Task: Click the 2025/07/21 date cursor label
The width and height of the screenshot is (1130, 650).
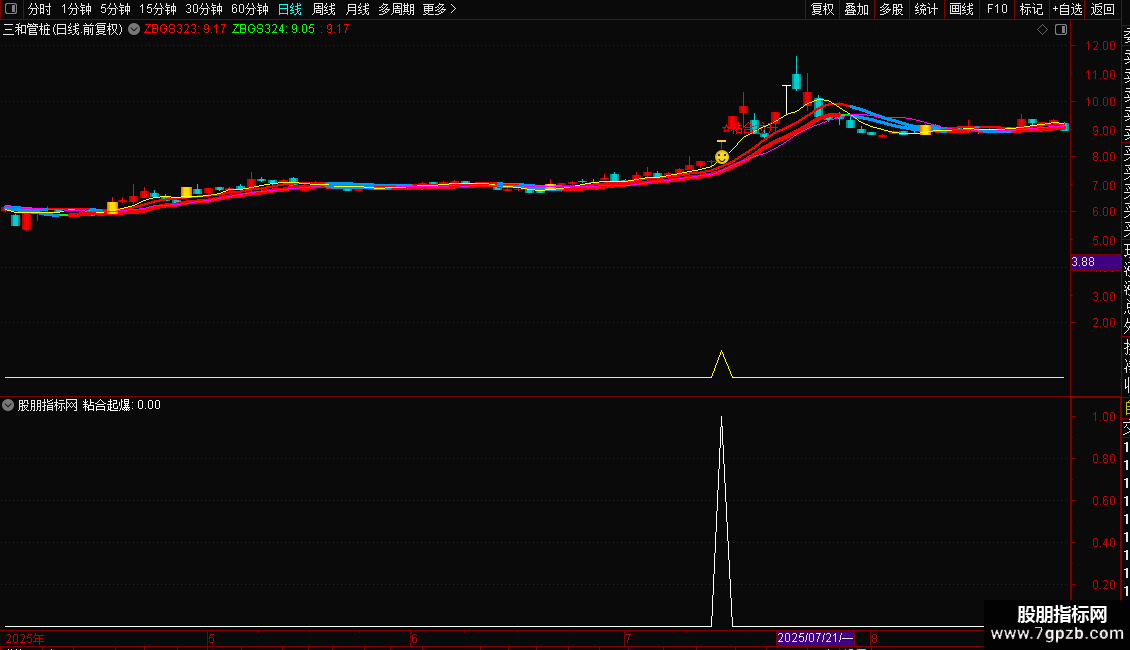Action: point(815,638)
